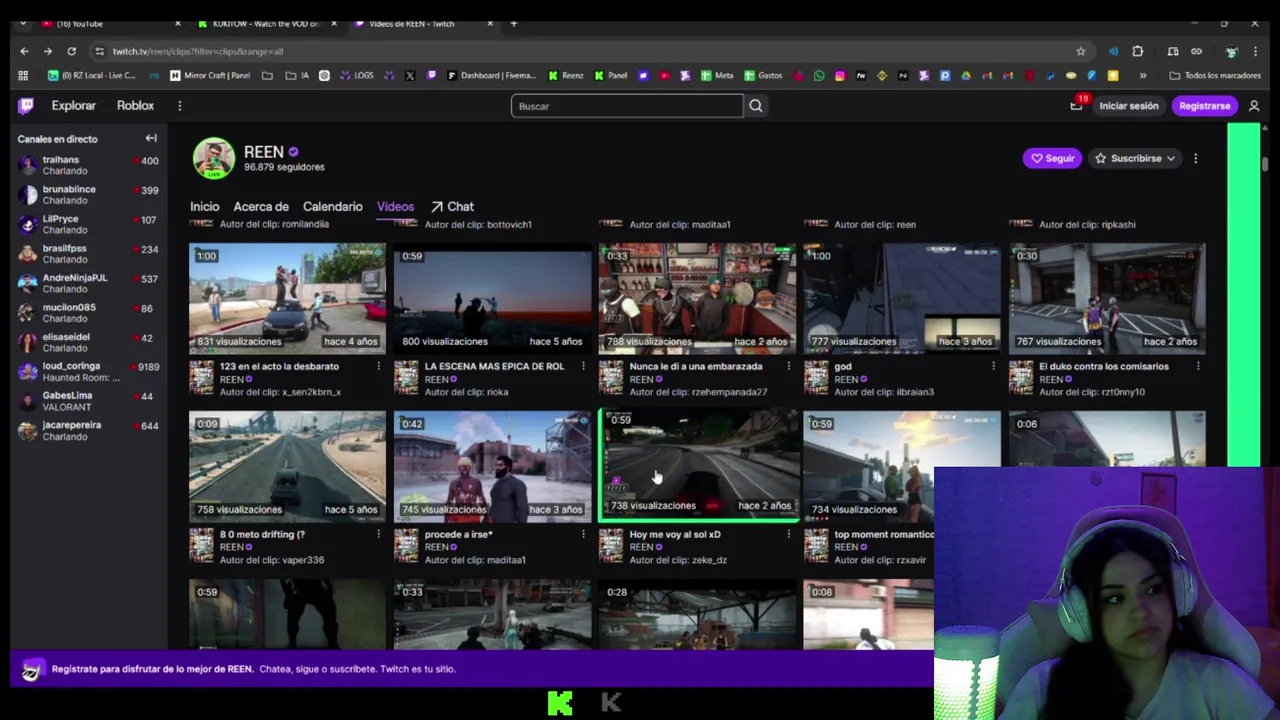Open Todos los marcadores folder
The height and width of the screenshot is (720, 1280).
pos(1215,75)
